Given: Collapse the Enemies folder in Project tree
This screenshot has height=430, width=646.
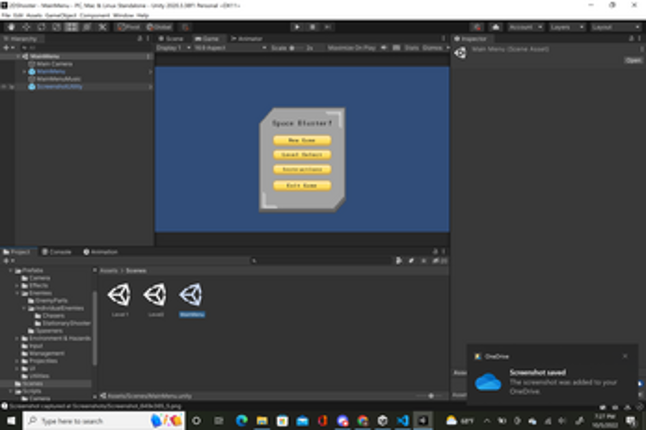Looking at the screenshot, I should coord(17,293).
